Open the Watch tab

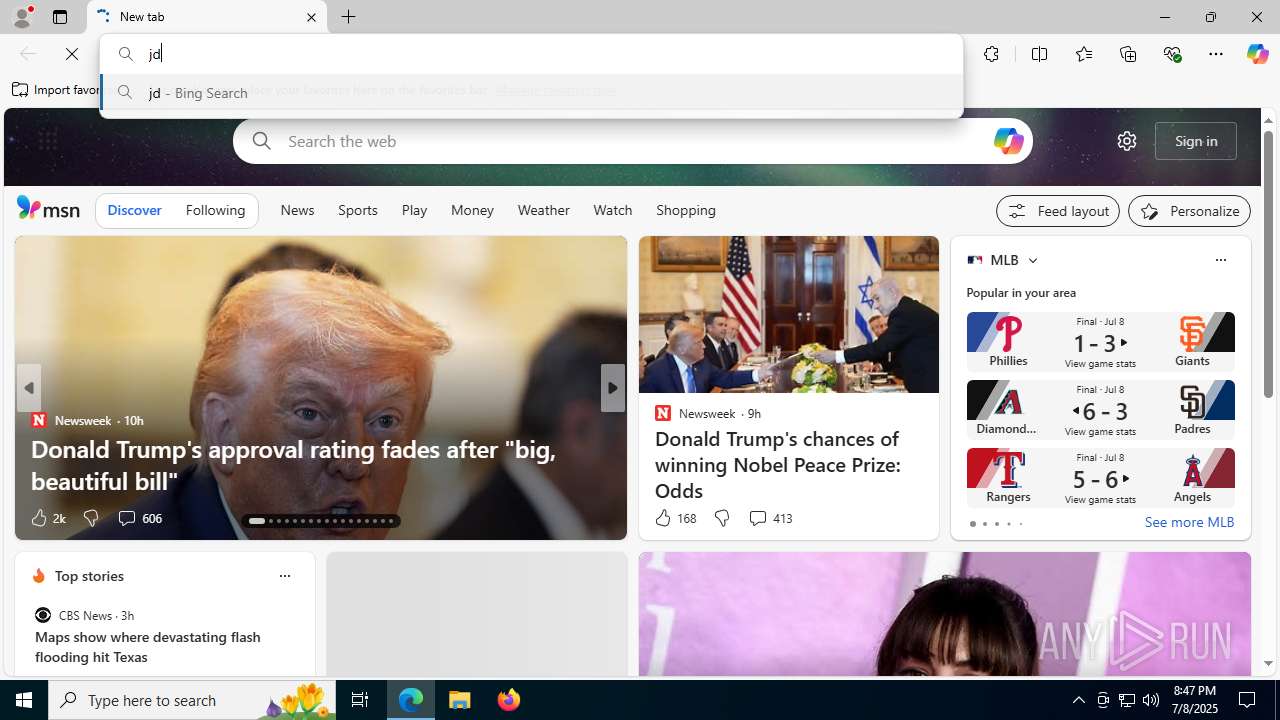tap(612, 210)
